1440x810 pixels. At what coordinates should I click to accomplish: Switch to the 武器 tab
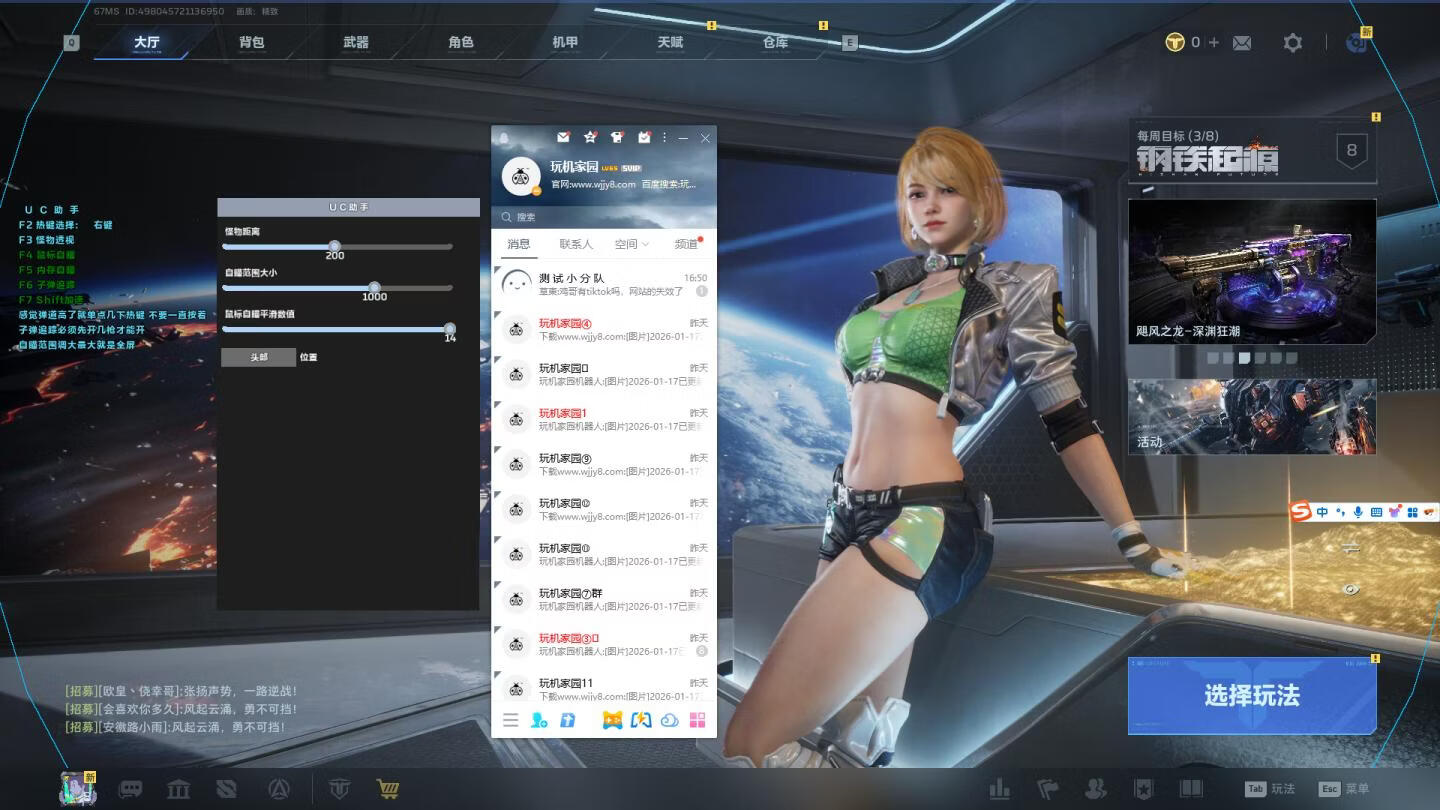(356, 43)
